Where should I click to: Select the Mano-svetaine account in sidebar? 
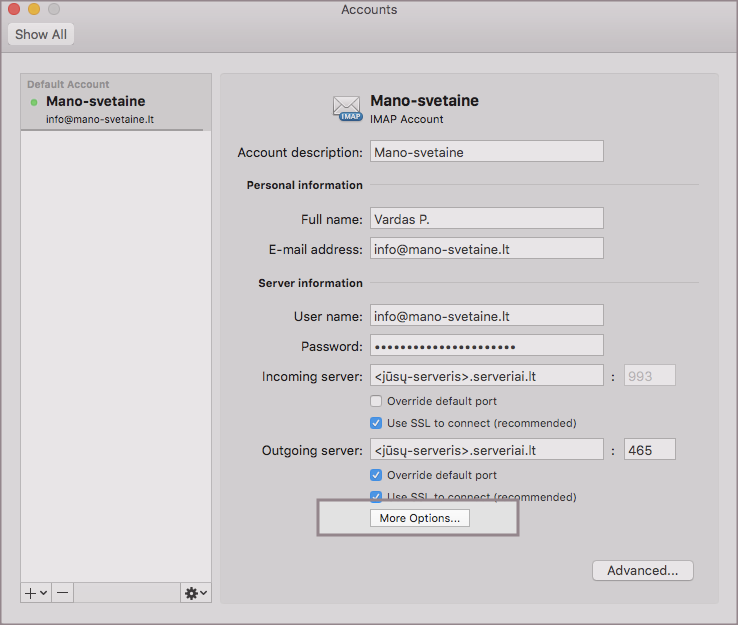click(115, 109)
